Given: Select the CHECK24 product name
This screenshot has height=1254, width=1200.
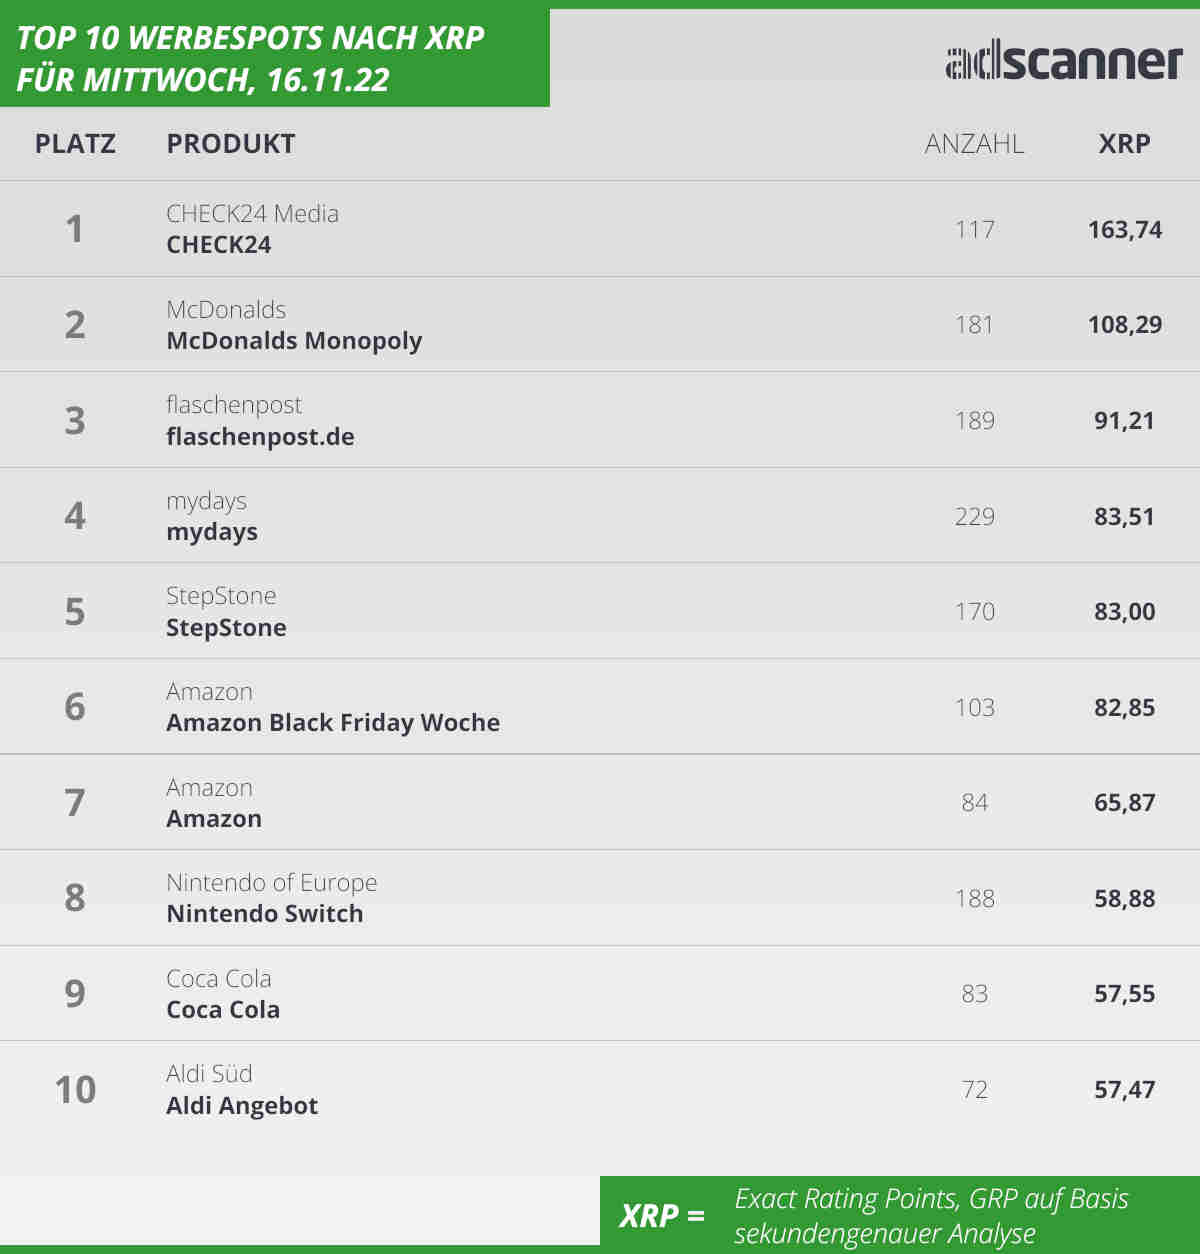Looking at the screenshot, I should (x=218, y=245).
